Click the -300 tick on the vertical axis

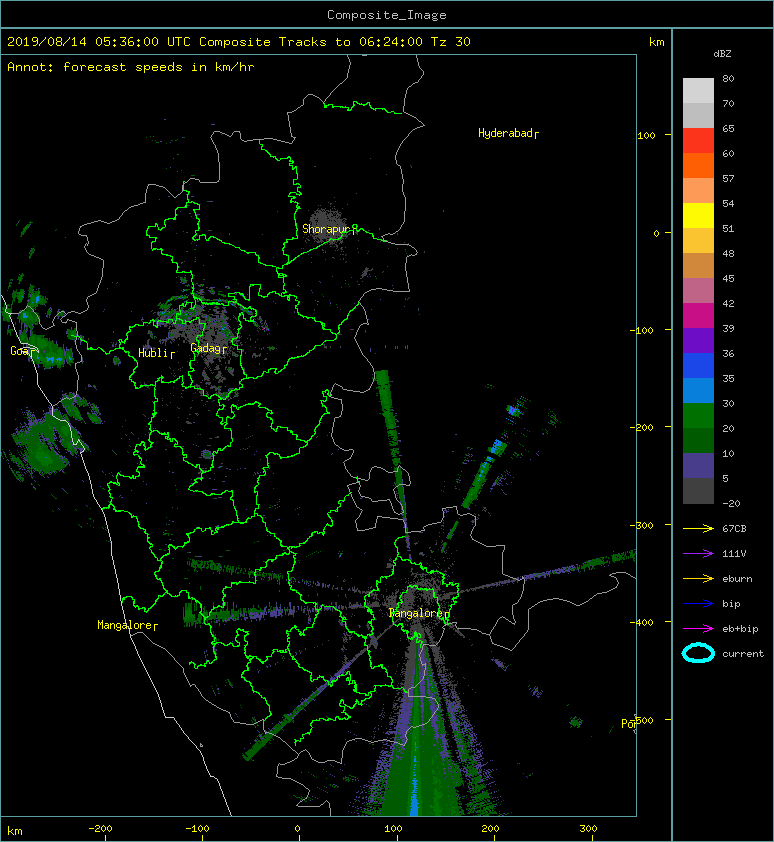coord(642,525)
